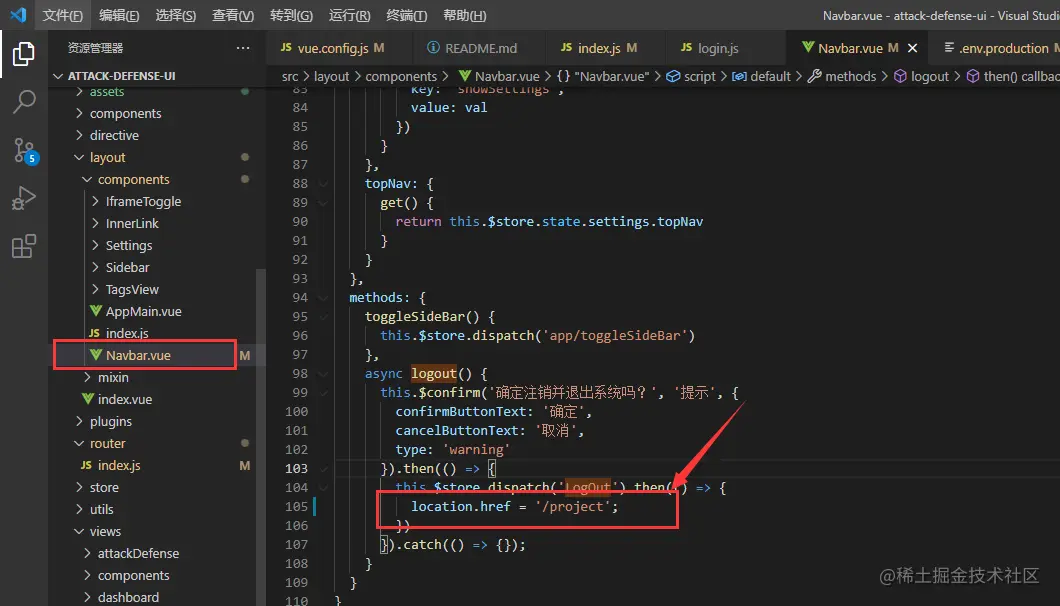Expand the IframeToggle folder
This screenshot has width=1060, height=606.
(143, 202)
